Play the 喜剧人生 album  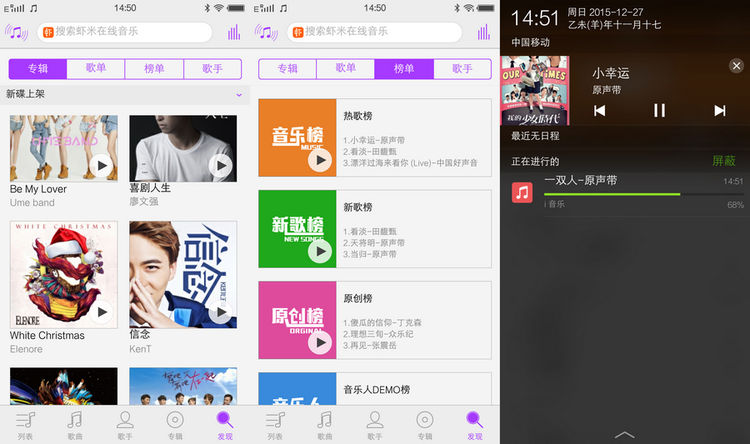point(221,166)
